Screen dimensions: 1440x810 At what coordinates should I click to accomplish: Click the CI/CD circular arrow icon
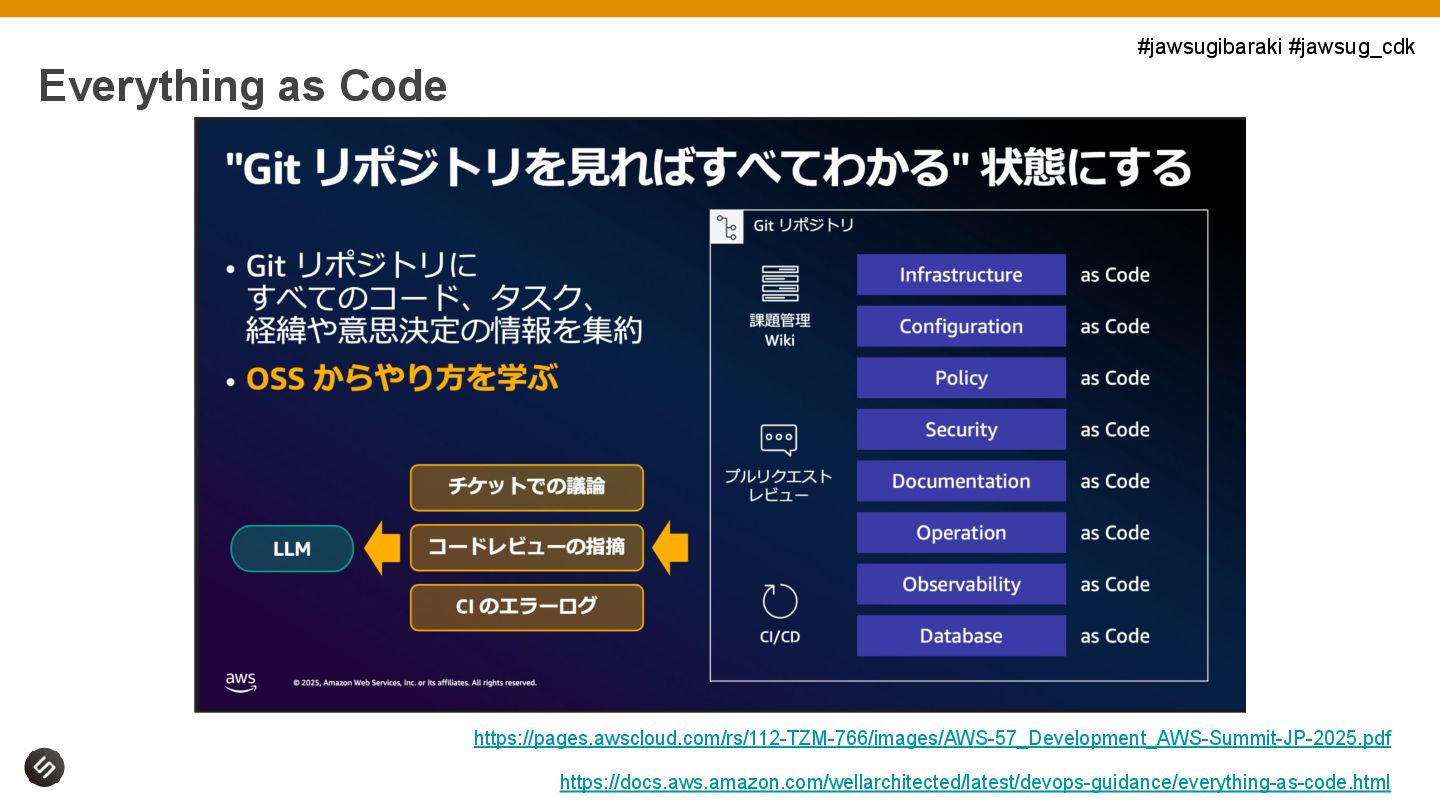click(780, 601)
